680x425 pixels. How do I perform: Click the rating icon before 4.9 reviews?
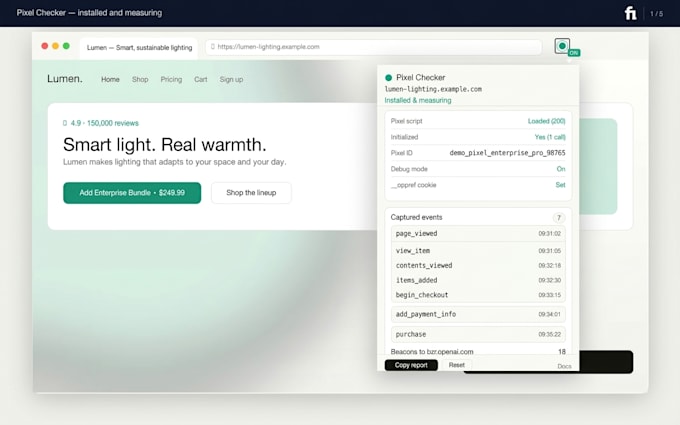click(x=65, y=123)
